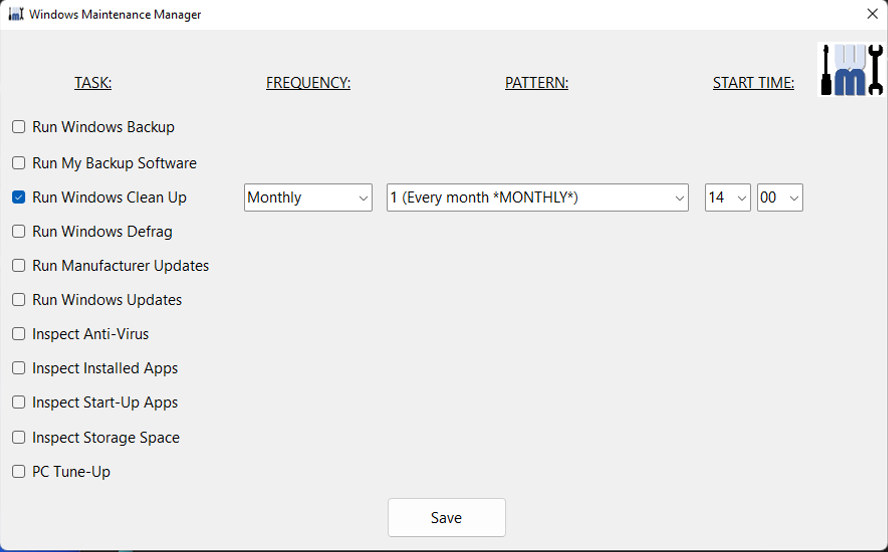Click the Windows Maintenance Manager title text
The width and height of the screenshot is (888, 552).
coord(115,15)
